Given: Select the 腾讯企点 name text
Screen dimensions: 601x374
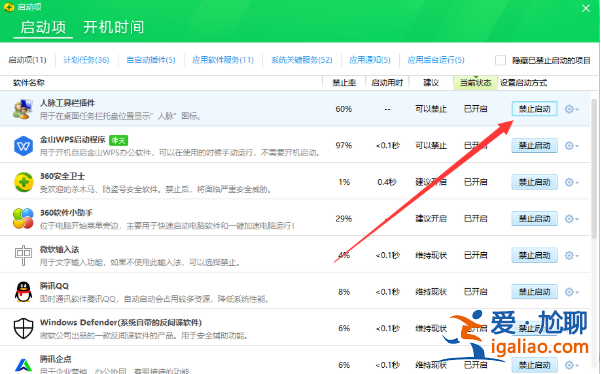Looking at the screenshot, I should 56,359.
